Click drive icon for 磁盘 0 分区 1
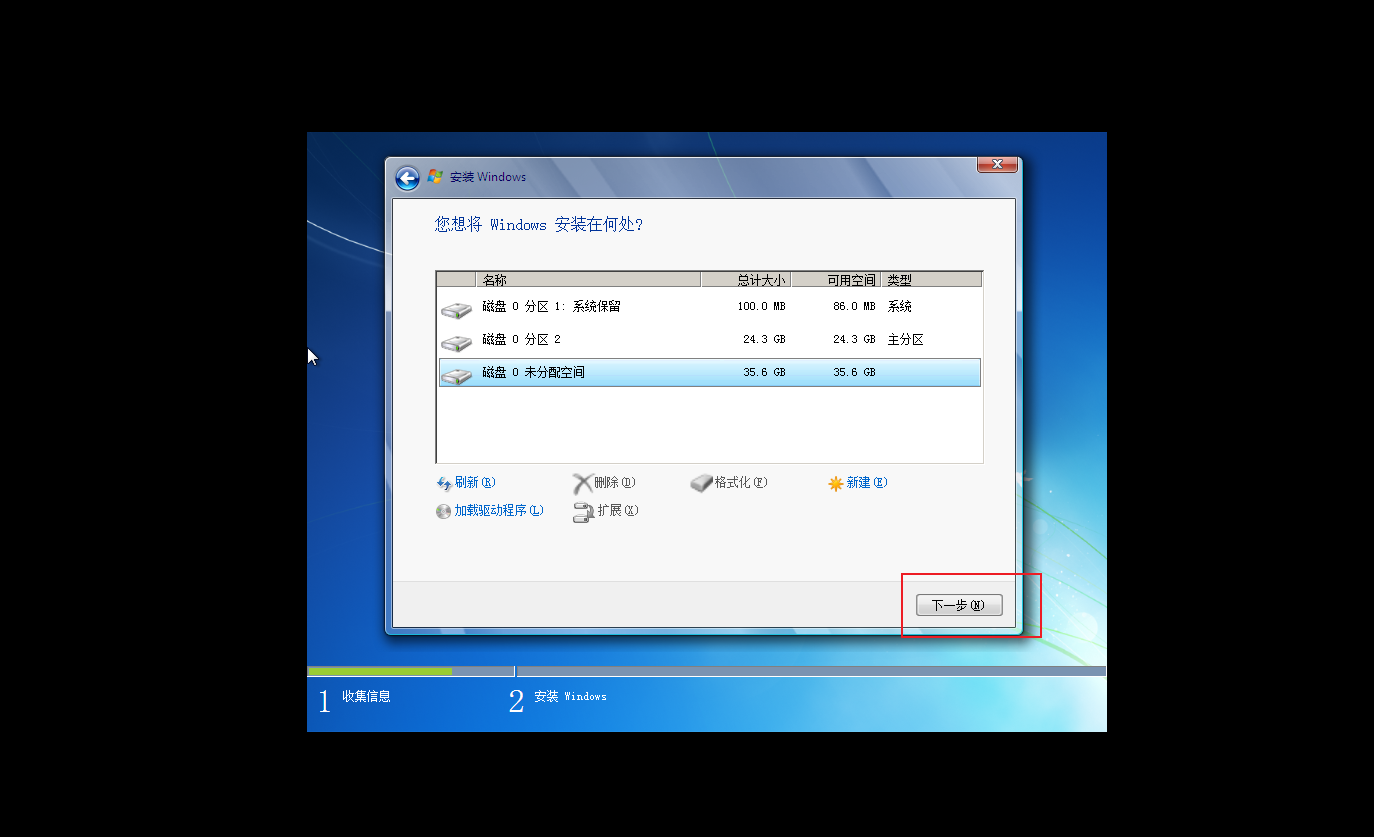 point(457,309)
